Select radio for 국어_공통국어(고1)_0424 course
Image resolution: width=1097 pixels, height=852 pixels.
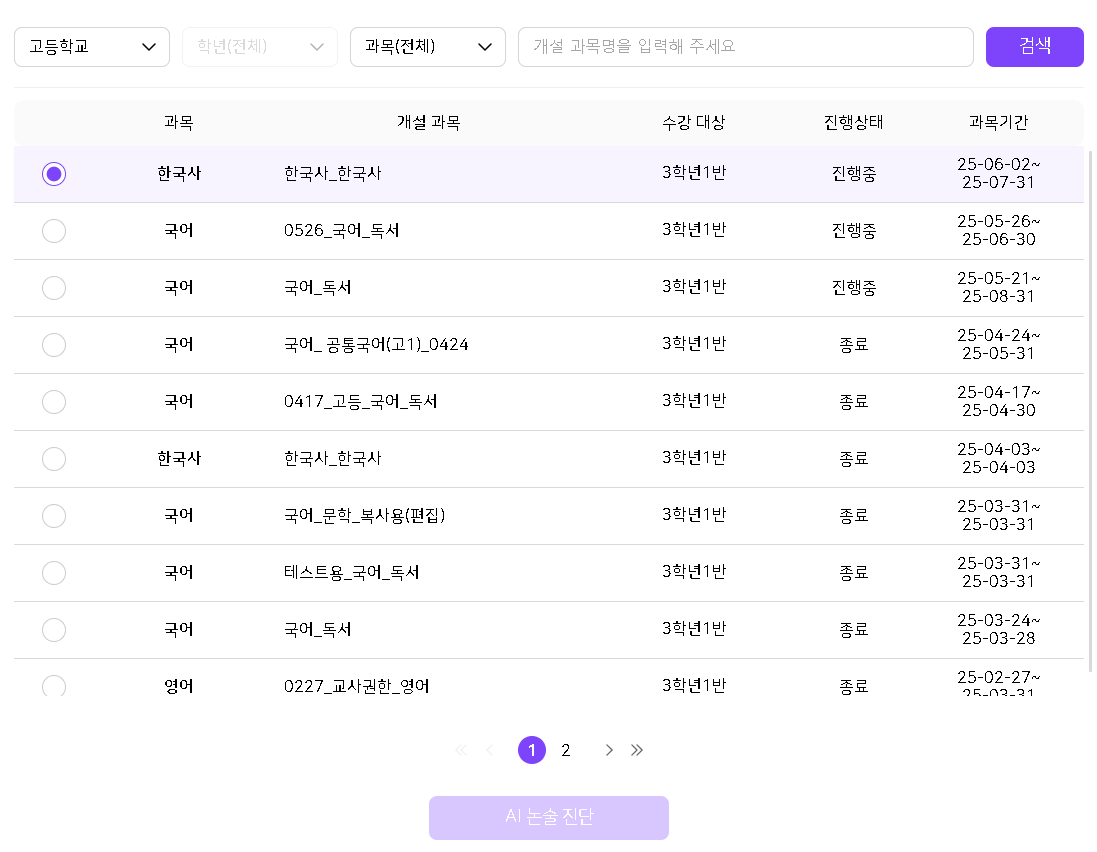point(54,345)
